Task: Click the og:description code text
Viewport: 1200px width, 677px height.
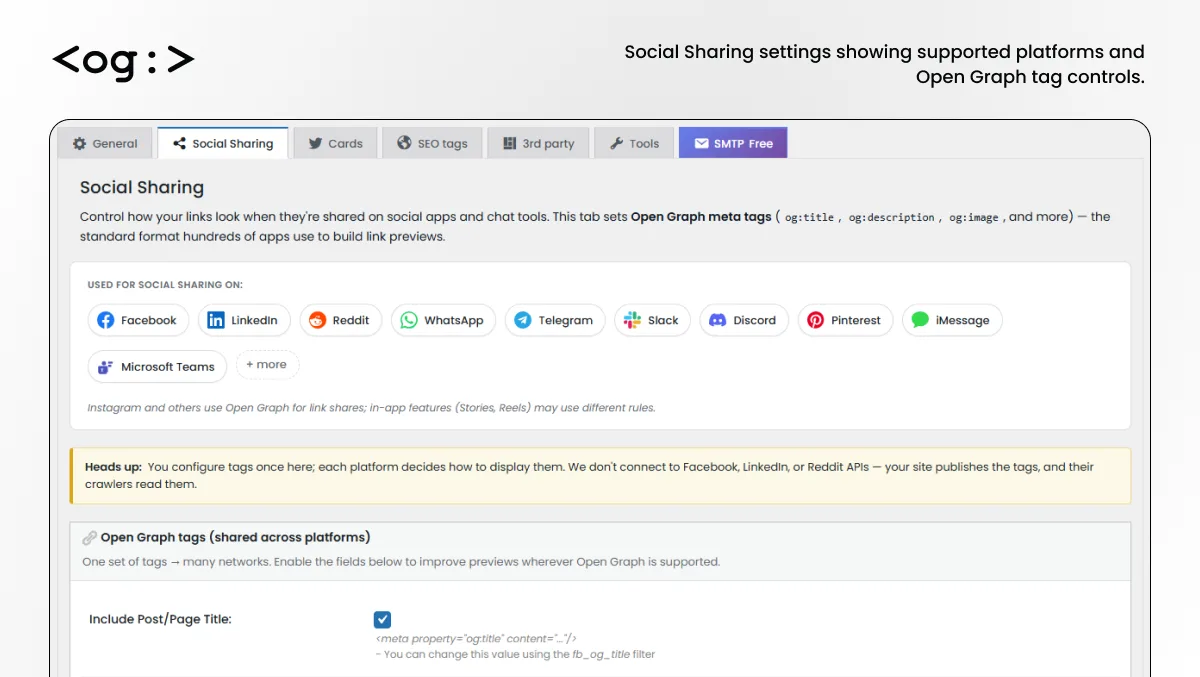Action: point(892,217)
